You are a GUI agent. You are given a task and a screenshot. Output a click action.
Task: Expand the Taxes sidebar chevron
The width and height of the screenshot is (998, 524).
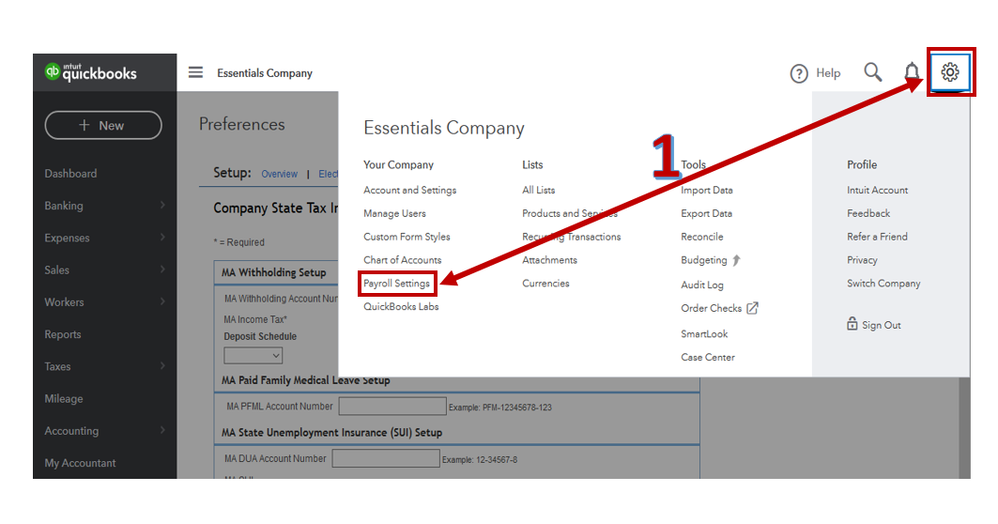pyautogui.click(x=162, y=365)
